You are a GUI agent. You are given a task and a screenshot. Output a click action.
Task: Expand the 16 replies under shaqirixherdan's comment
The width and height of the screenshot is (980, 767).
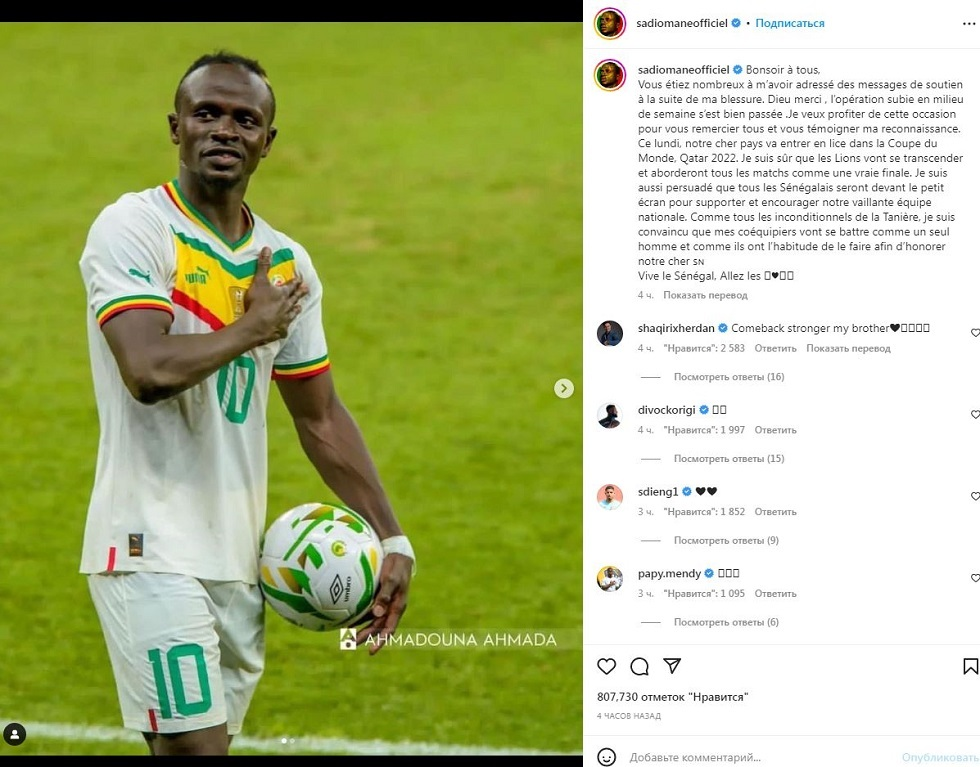click(x=729, y=377)
